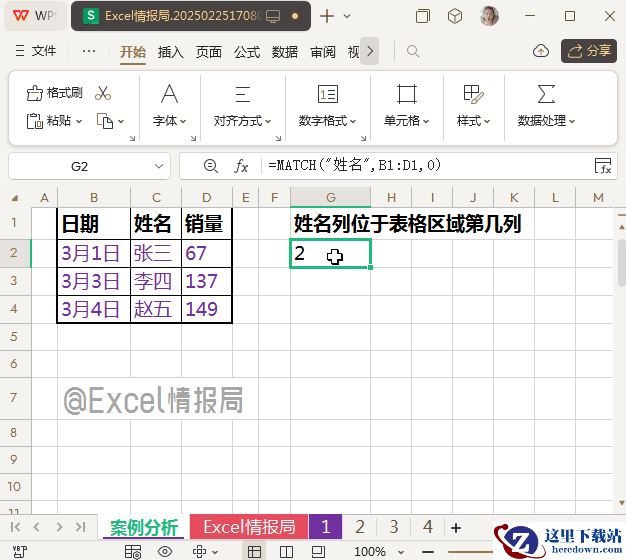
Task: Switch to sheet tab 3
Action: point(394,527)
